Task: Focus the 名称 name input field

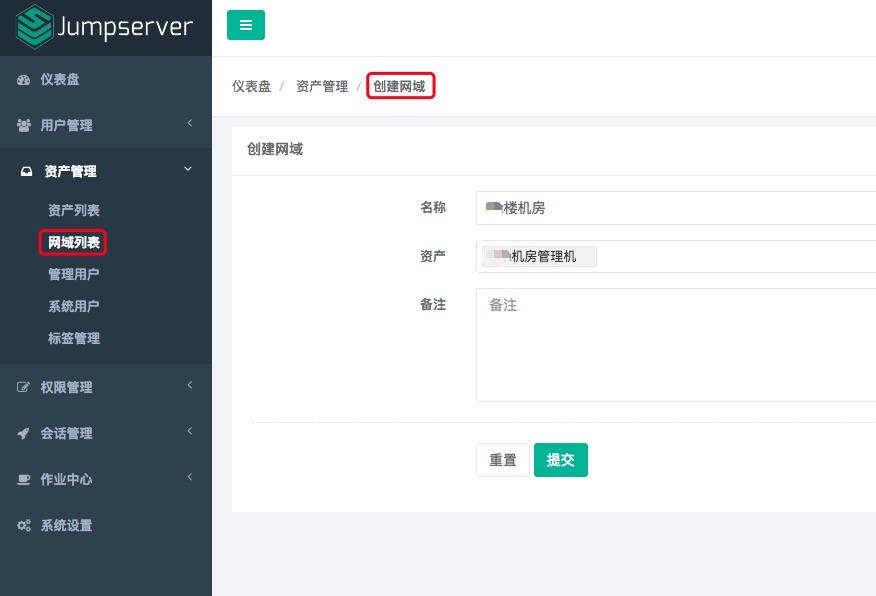Action: (x=676, y=208)
